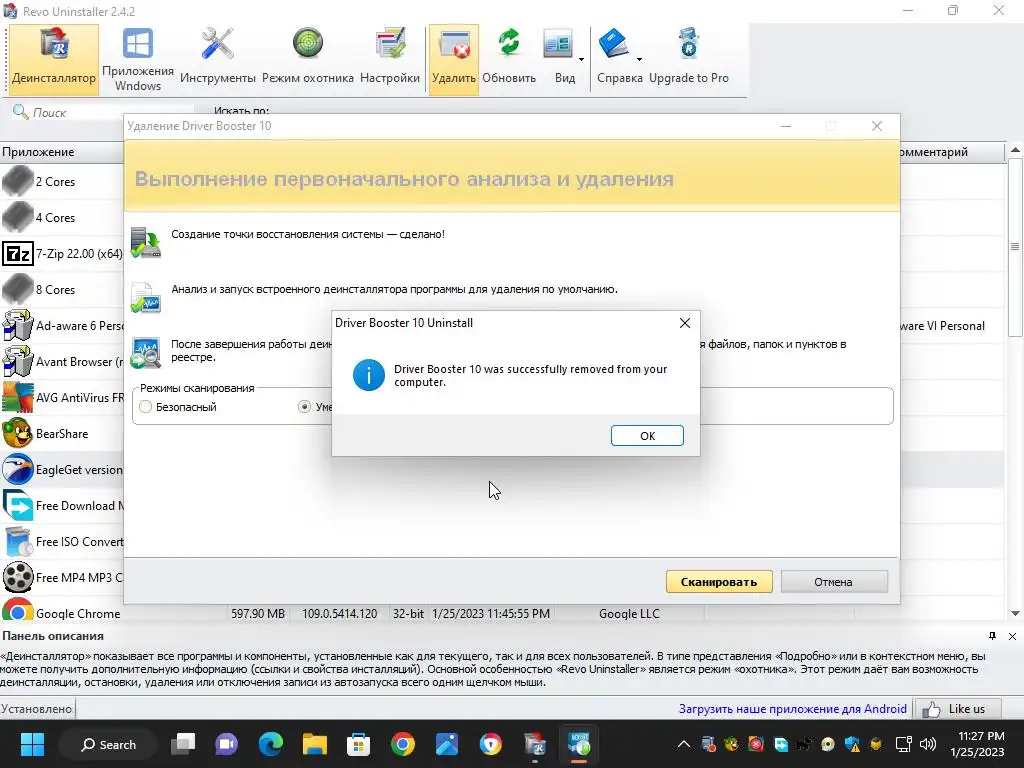
Task: Open Загрузить наше приложение для Android link
Action: (792, 709)
